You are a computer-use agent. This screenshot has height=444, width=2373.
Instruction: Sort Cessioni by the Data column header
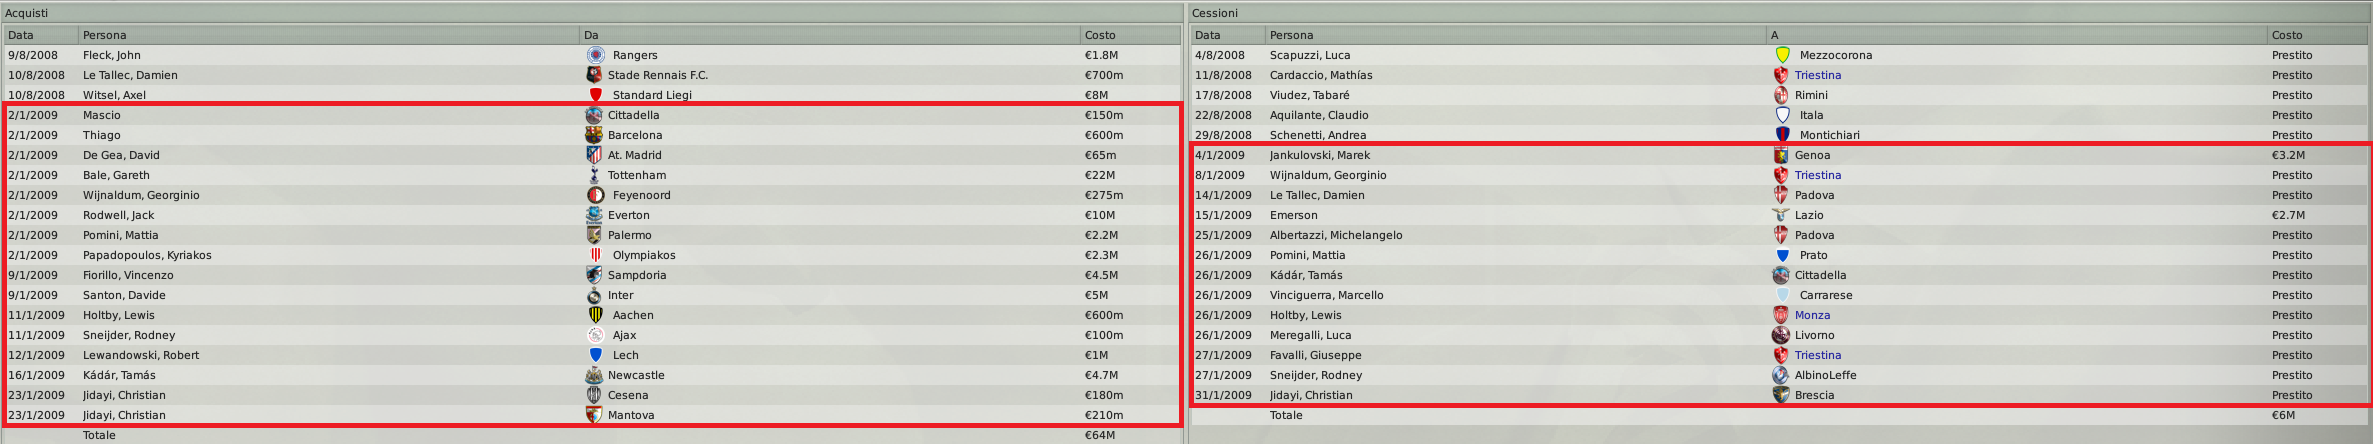click(x=1207, y=35)
